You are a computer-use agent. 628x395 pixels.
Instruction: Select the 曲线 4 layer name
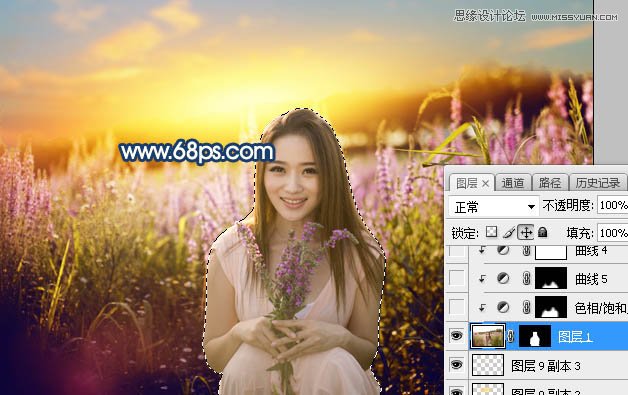tap(591, 252)
